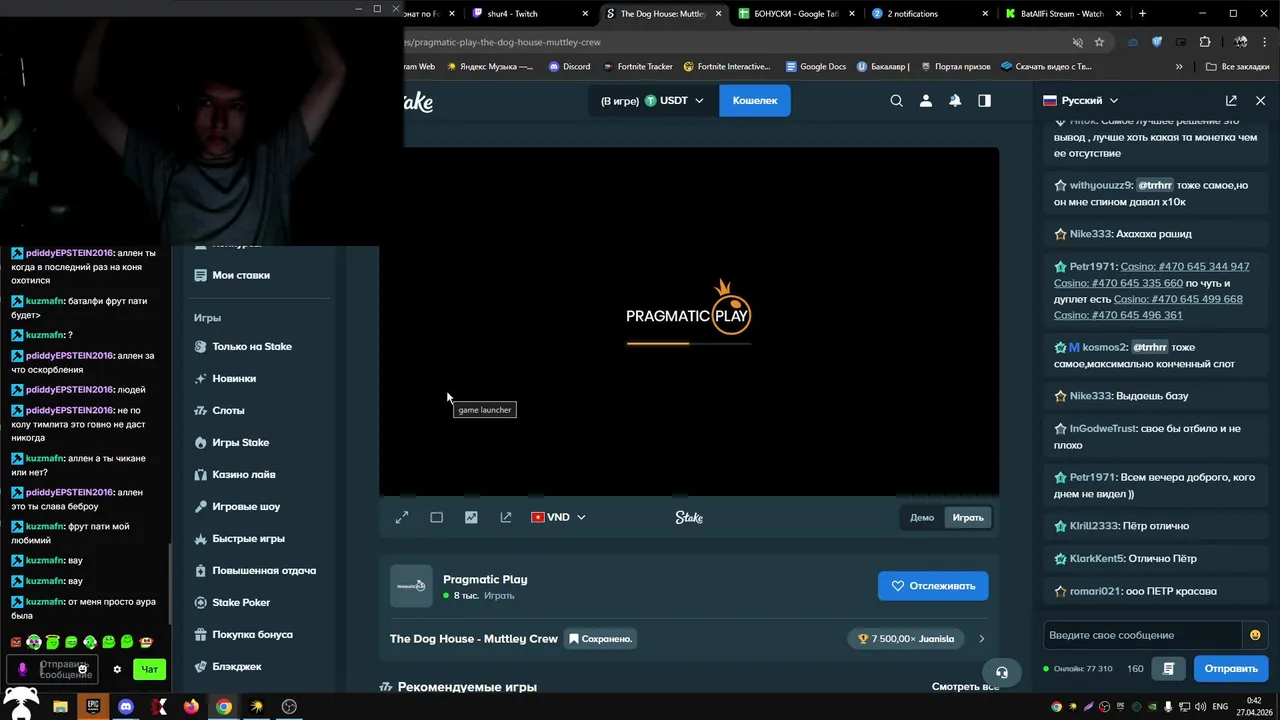
Task: Switch to theatre mode below the game
Action: point(437,517)
